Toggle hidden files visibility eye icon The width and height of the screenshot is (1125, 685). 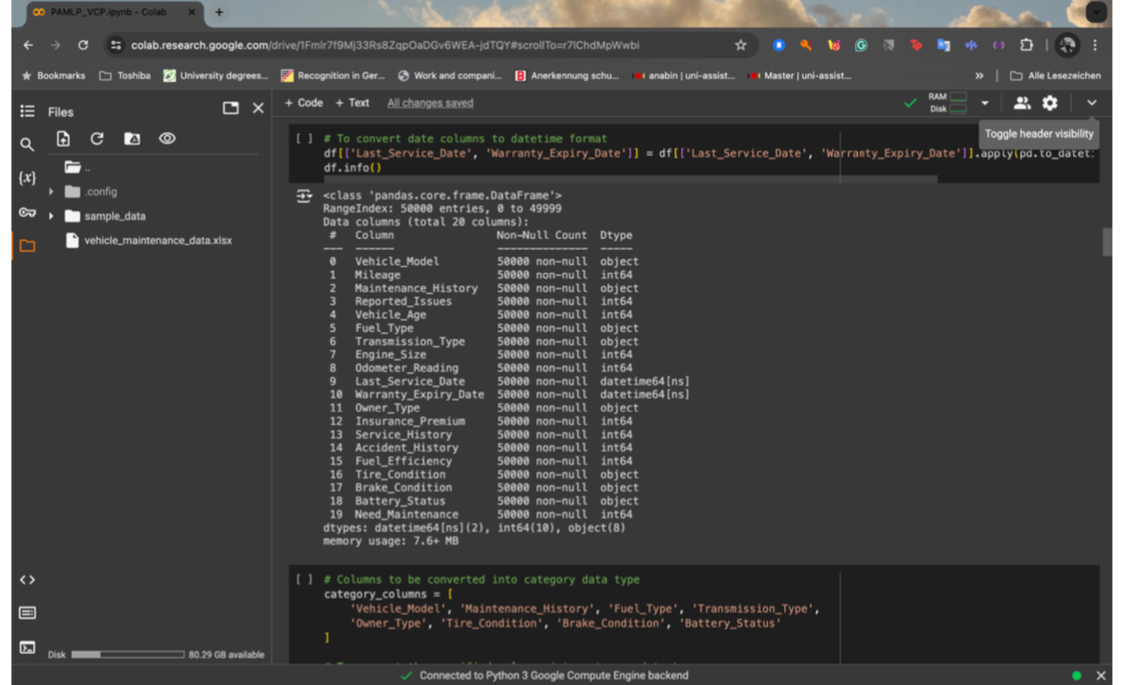[x=167, y=139]
